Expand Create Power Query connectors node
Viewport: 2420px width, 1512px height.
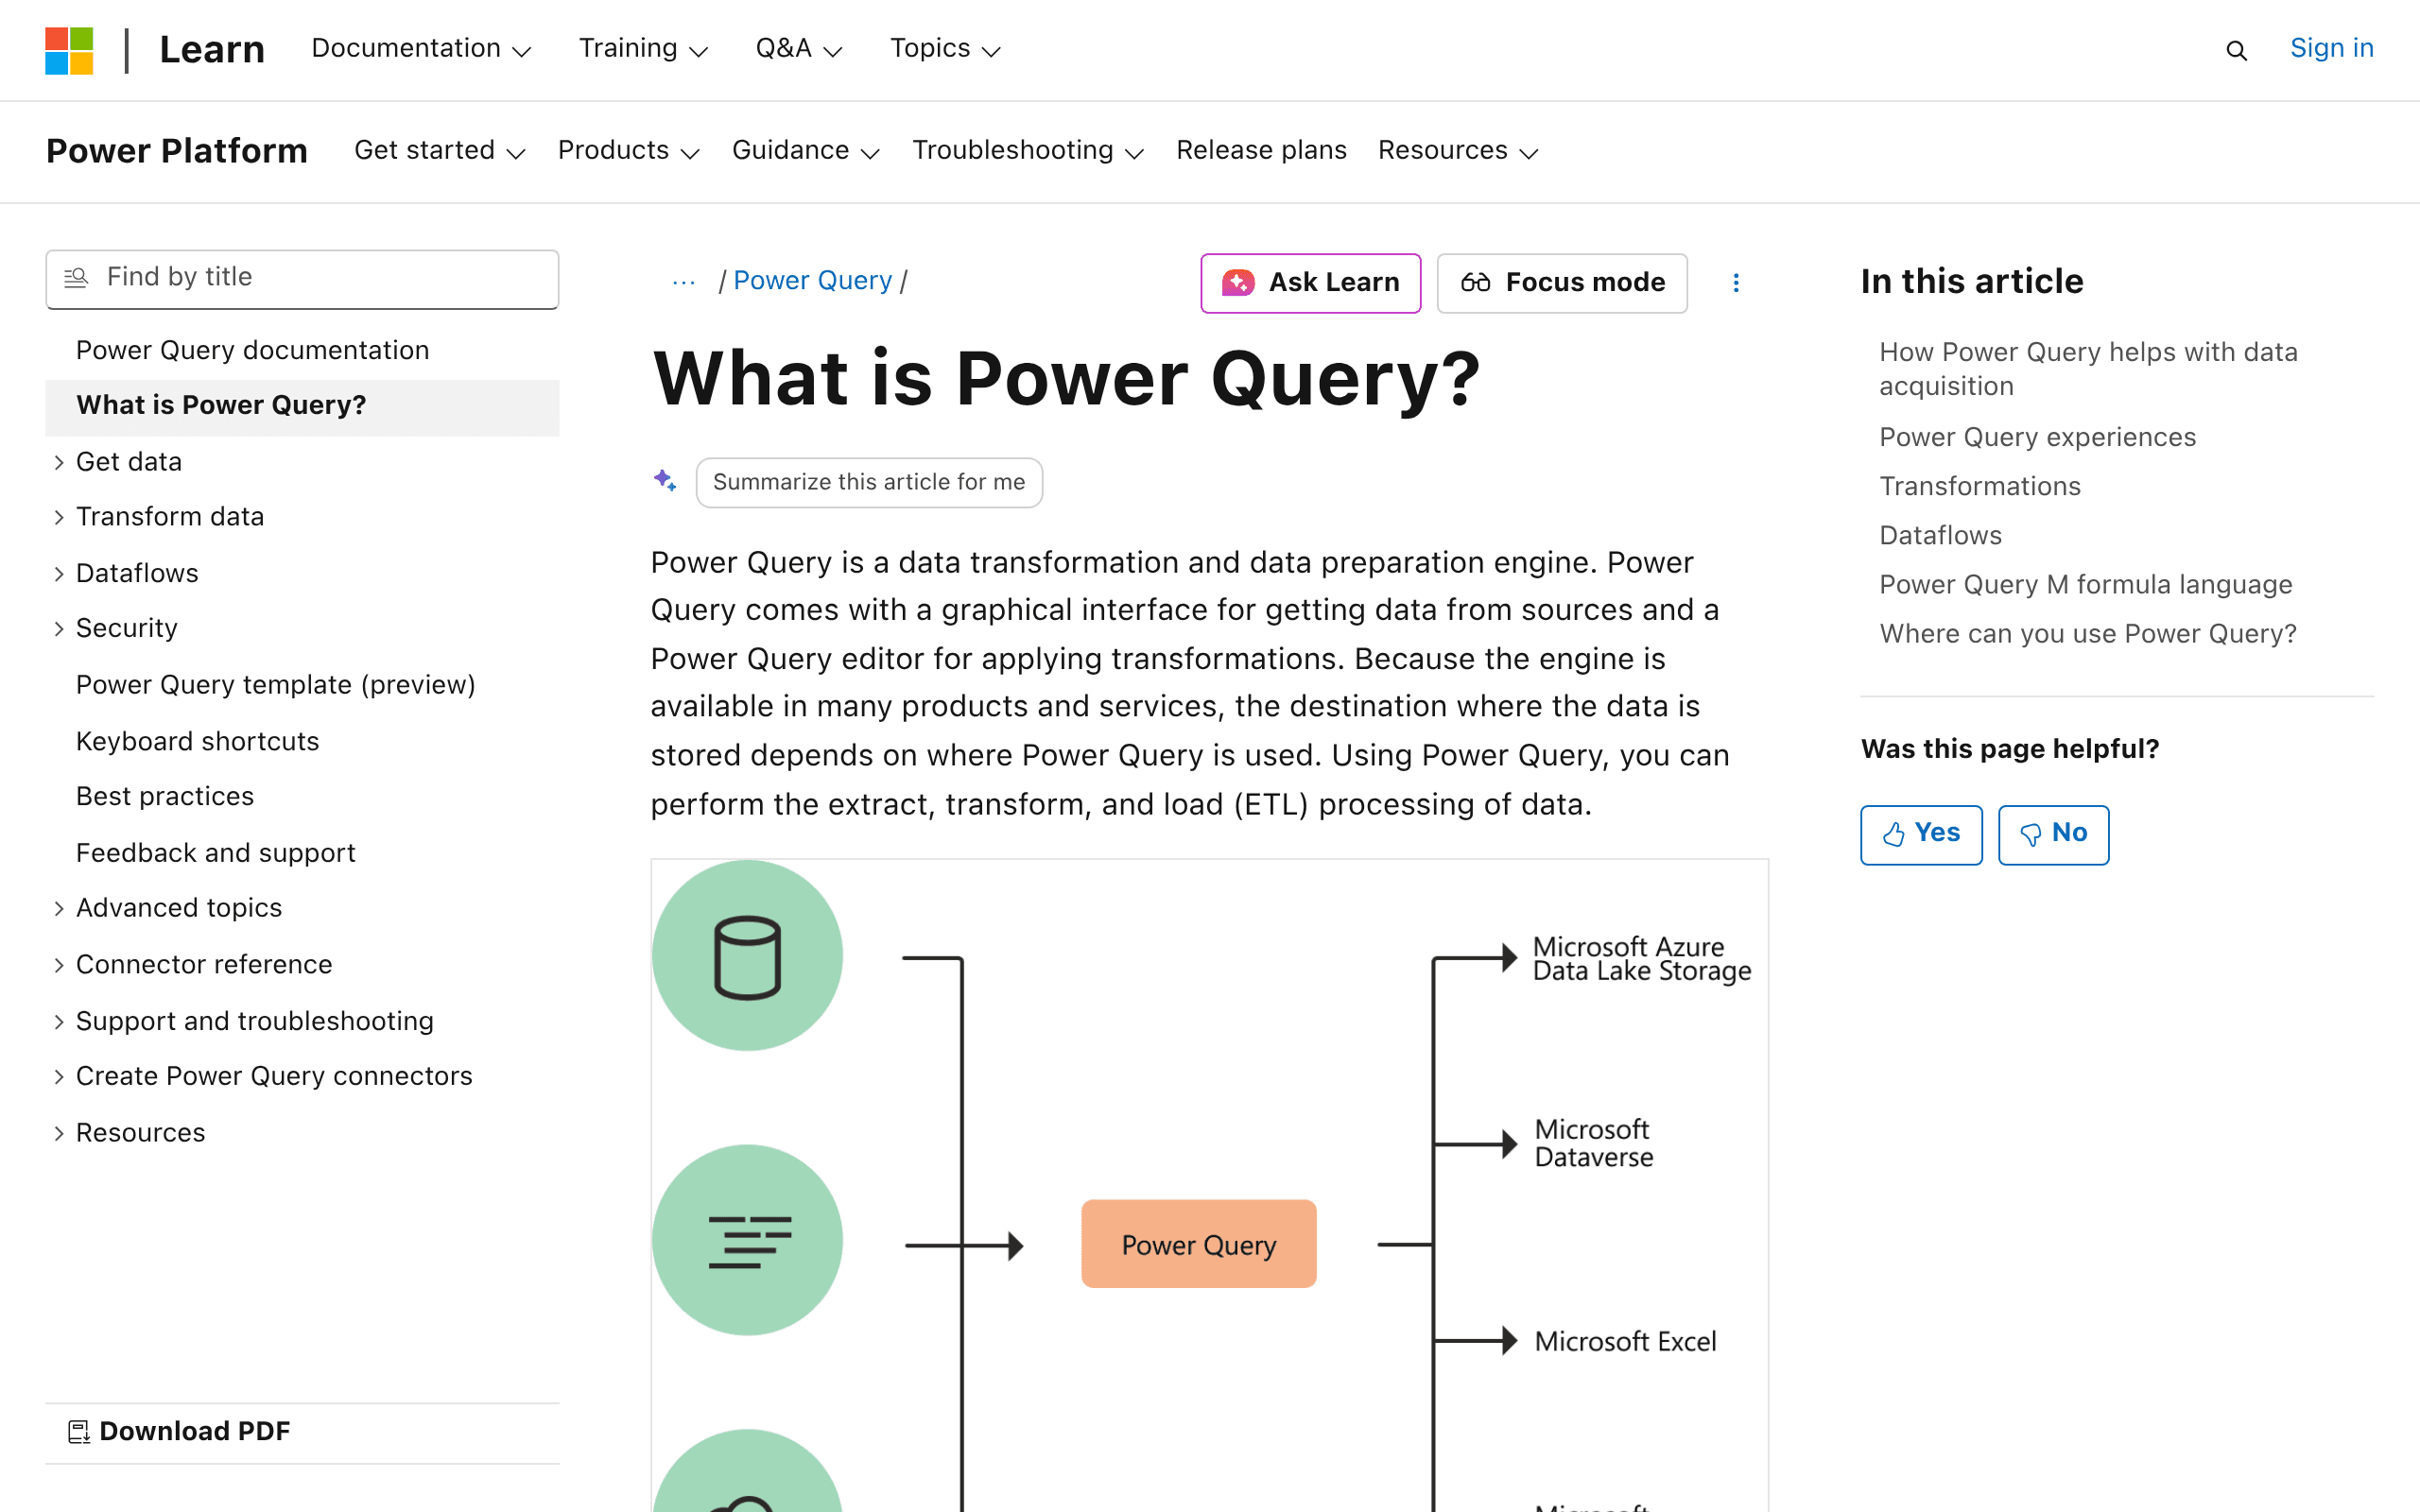click(59, 1077)
